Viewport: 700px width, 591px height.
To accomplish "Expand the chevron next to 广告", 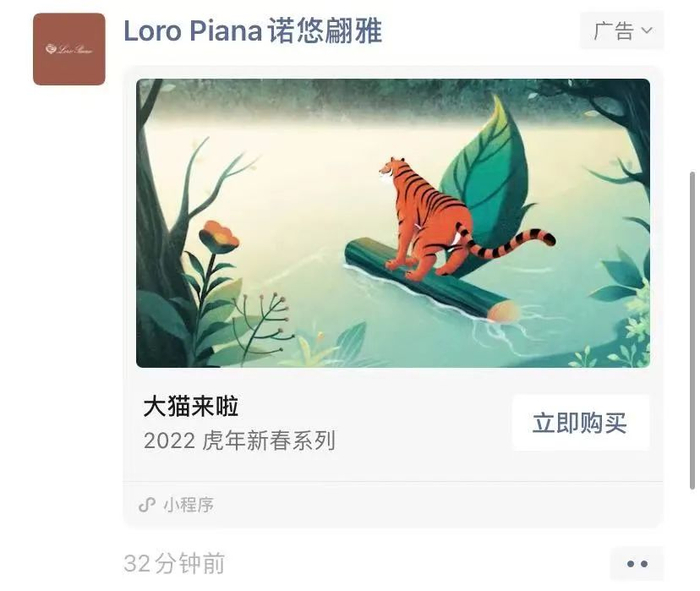I will point(647,31).
